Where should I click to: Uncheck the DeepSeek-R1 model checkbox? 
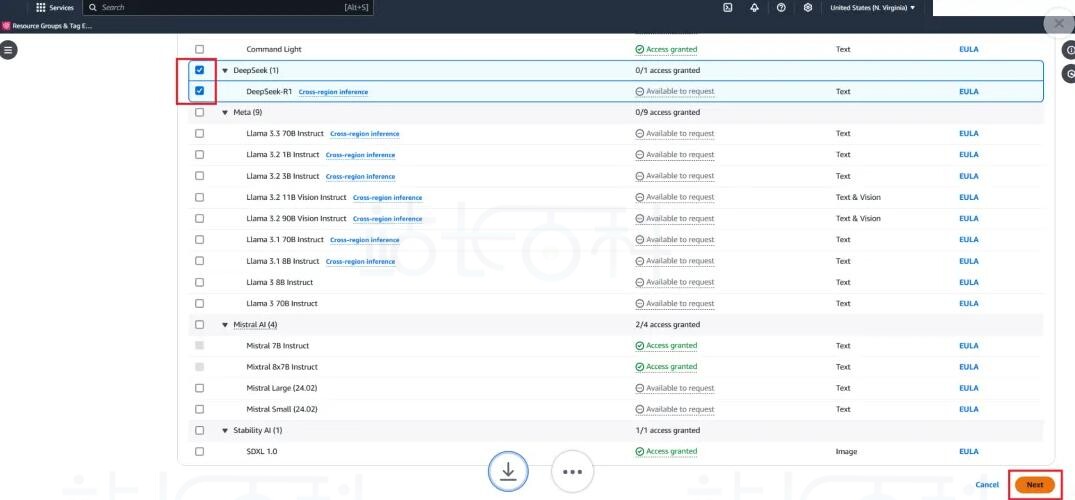coord(200,91)
